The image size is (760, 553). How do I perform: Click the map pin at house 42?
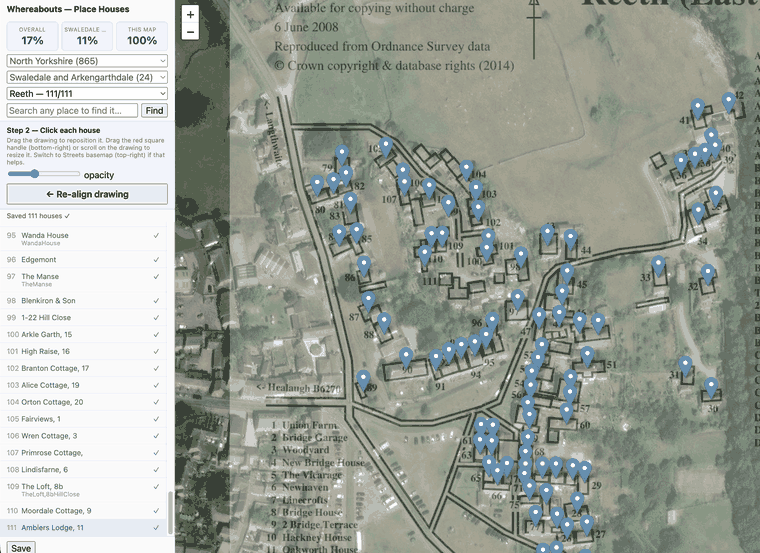(728, 103)
